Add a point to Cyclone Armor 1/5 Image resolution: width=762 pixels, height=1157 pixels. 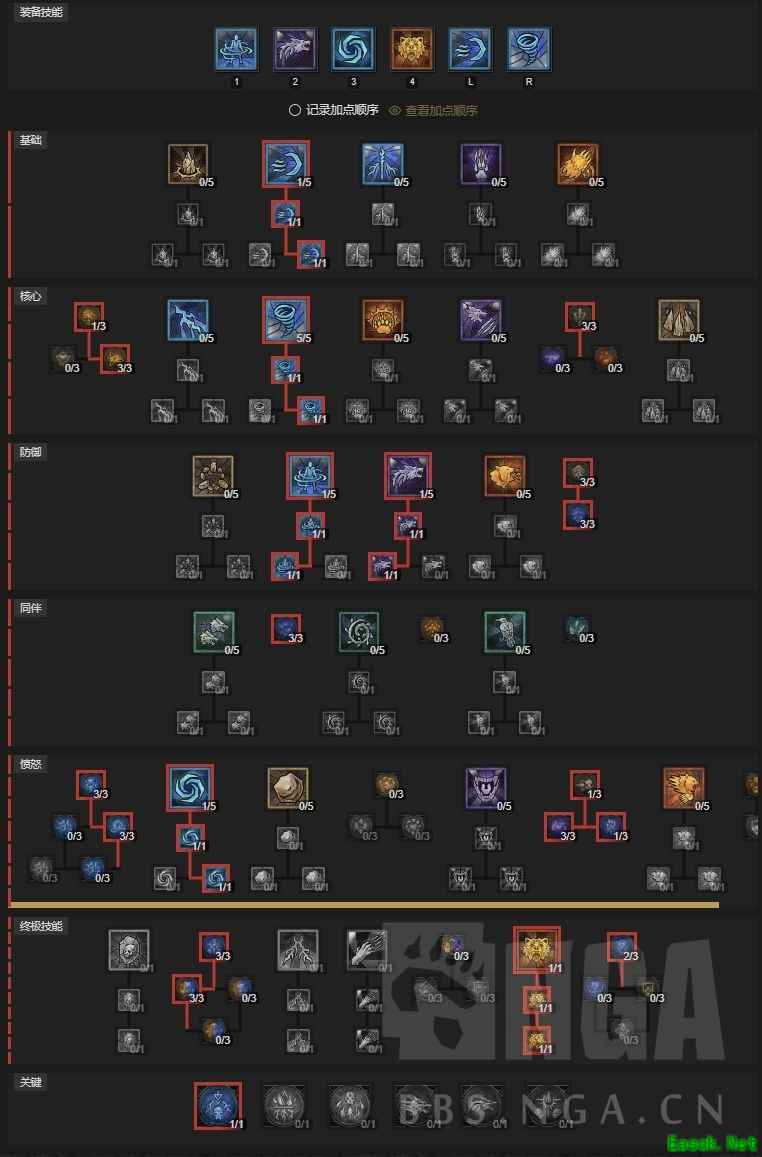click(x=310, y=477)
